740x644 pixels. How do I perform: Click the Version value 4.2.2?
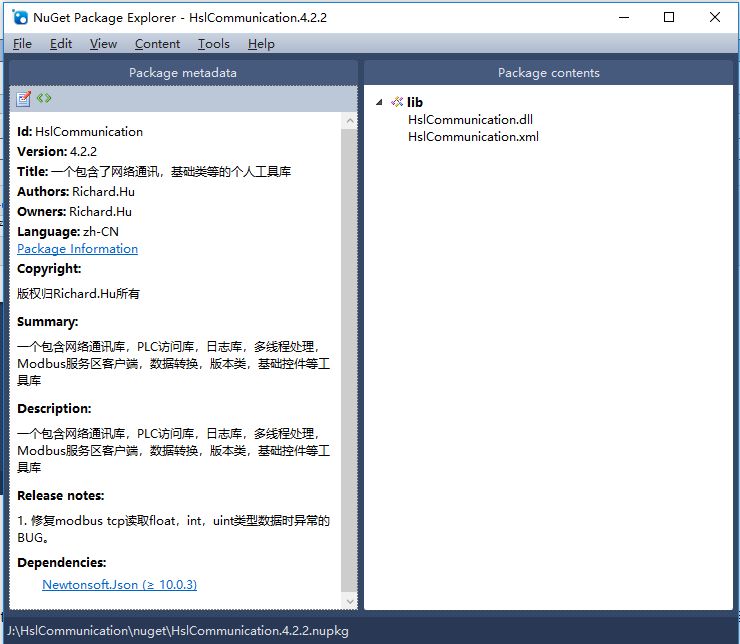click(x=84, y=151)
